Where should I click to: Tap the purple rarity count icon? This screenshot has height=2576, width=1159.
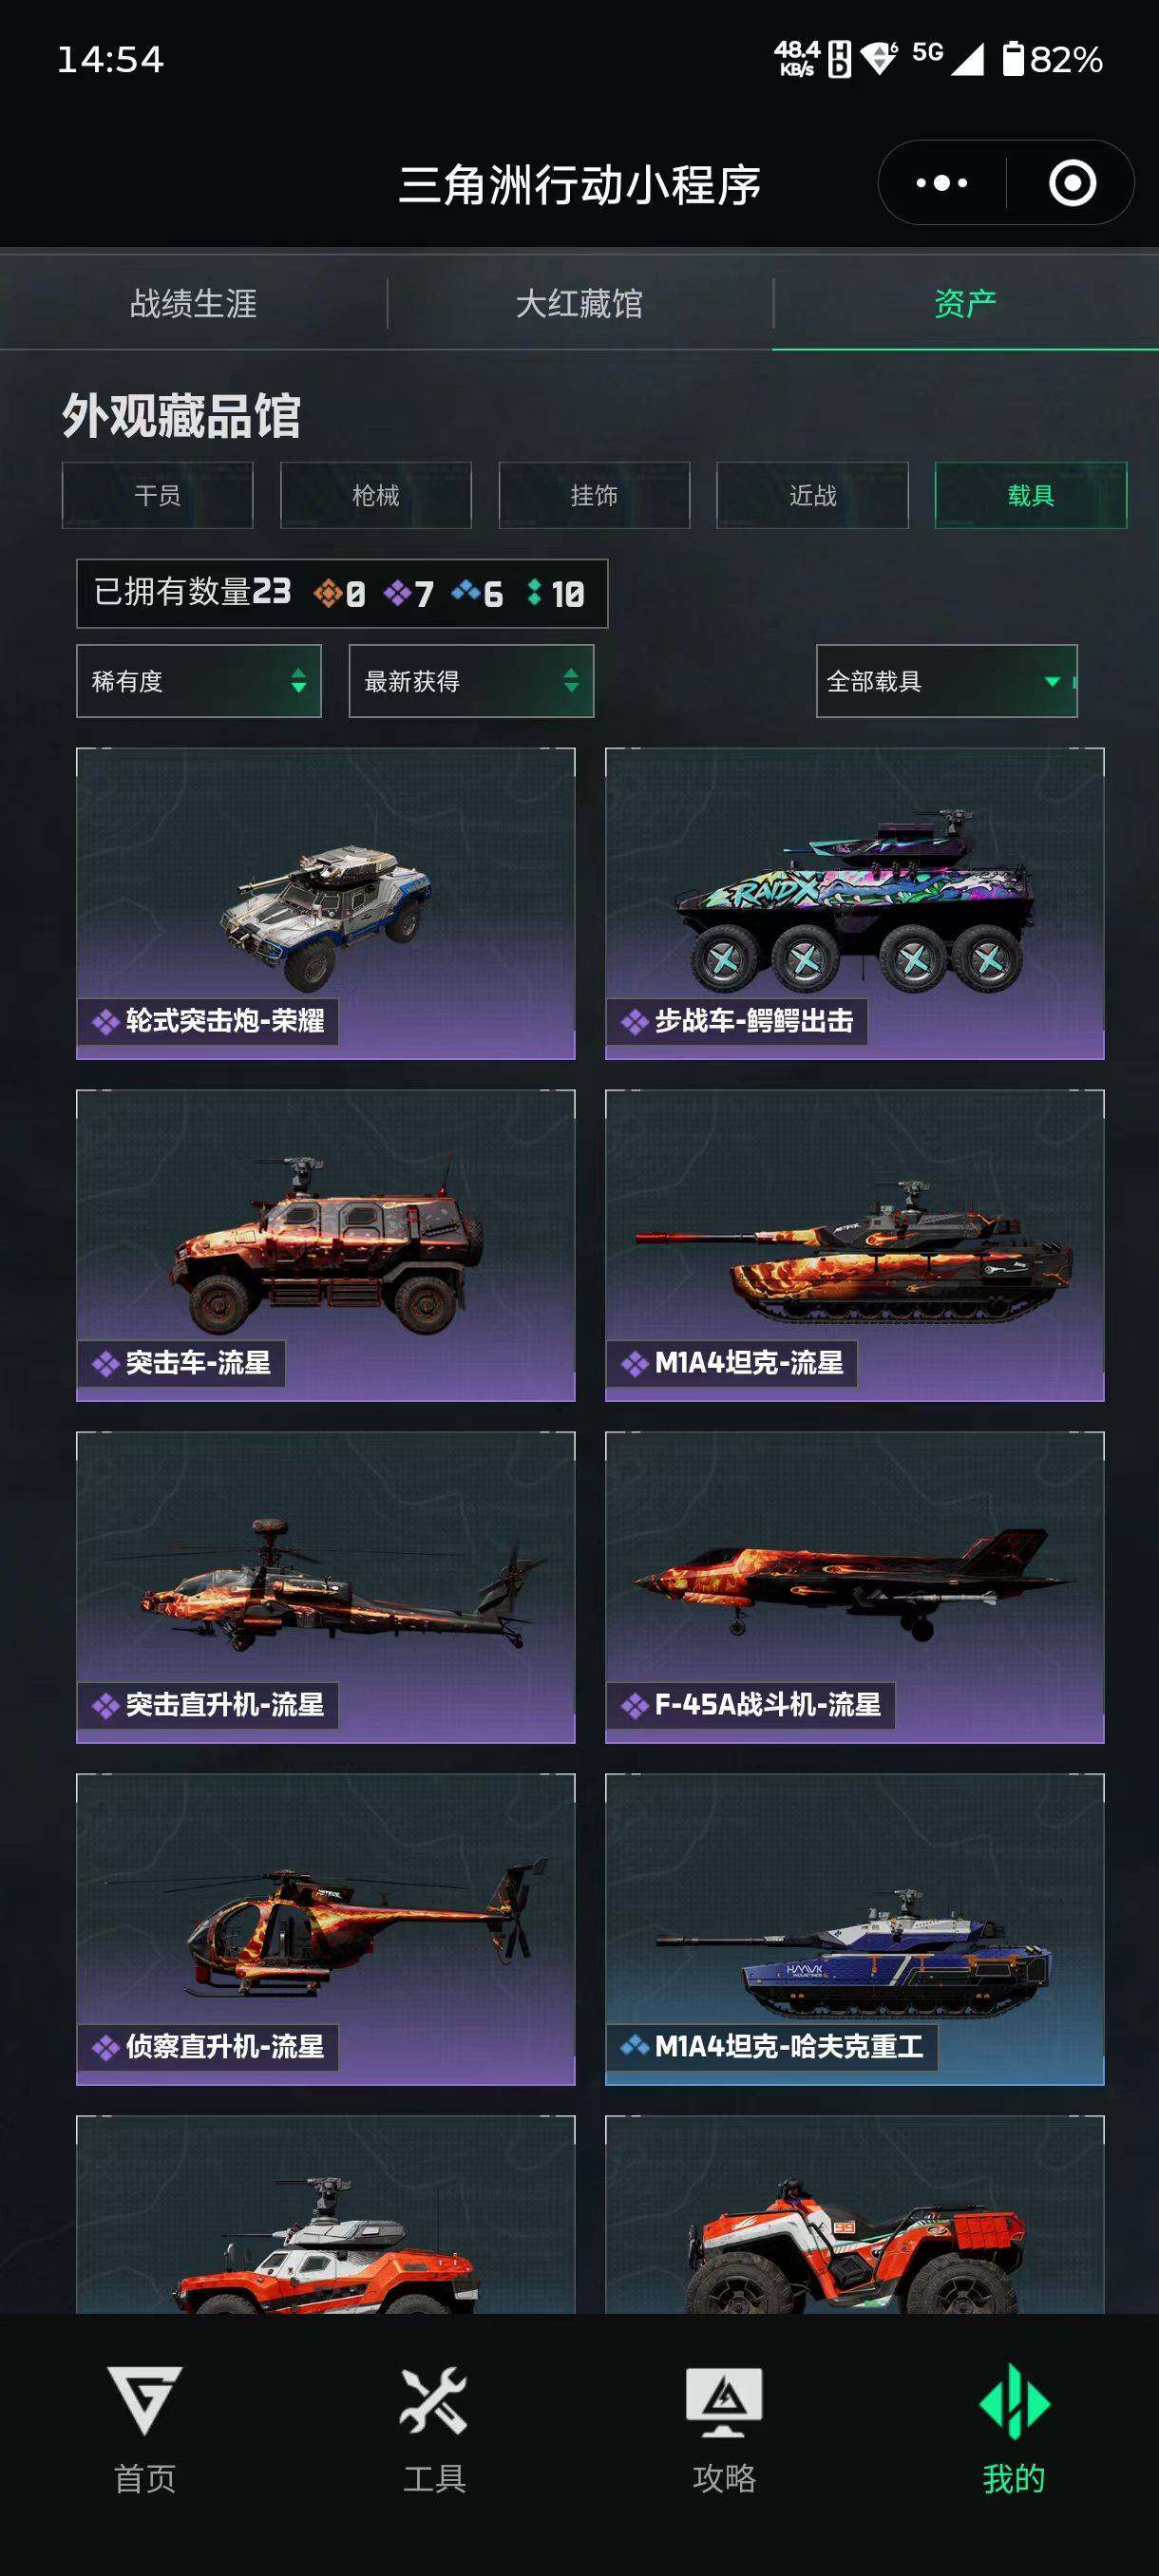[x=398, y=594]
